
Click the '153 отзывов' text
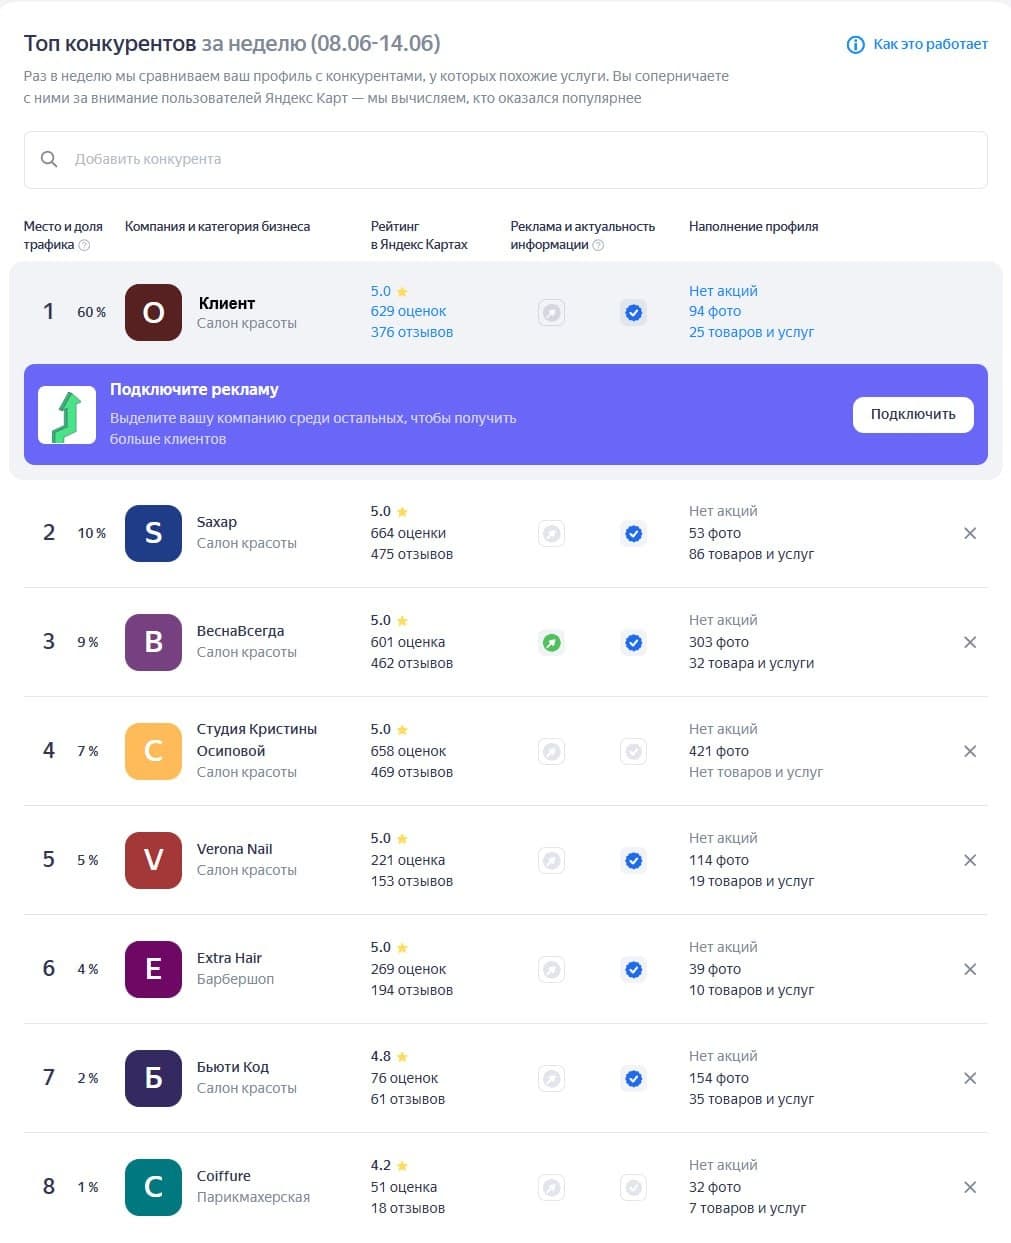coord(411,881)
